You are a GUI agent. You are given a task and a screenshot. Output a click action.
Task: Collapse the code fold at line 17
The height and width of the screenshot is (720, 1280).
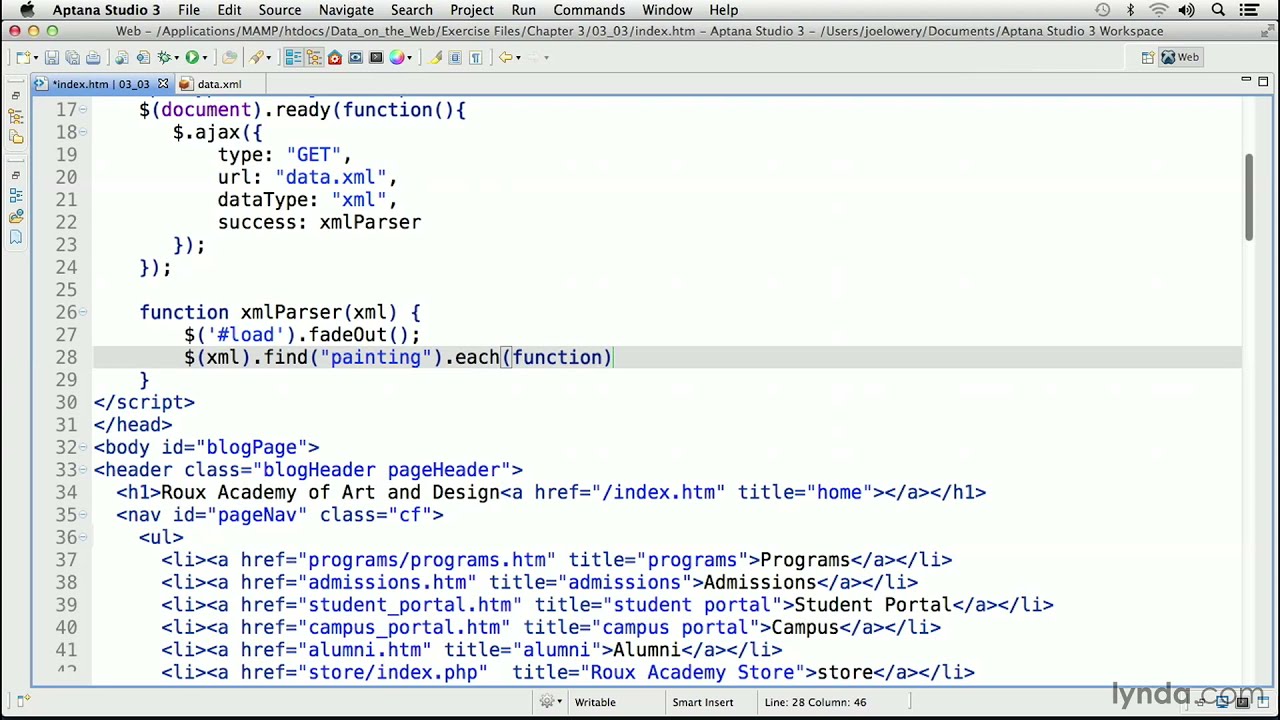[x=83, y=110]
